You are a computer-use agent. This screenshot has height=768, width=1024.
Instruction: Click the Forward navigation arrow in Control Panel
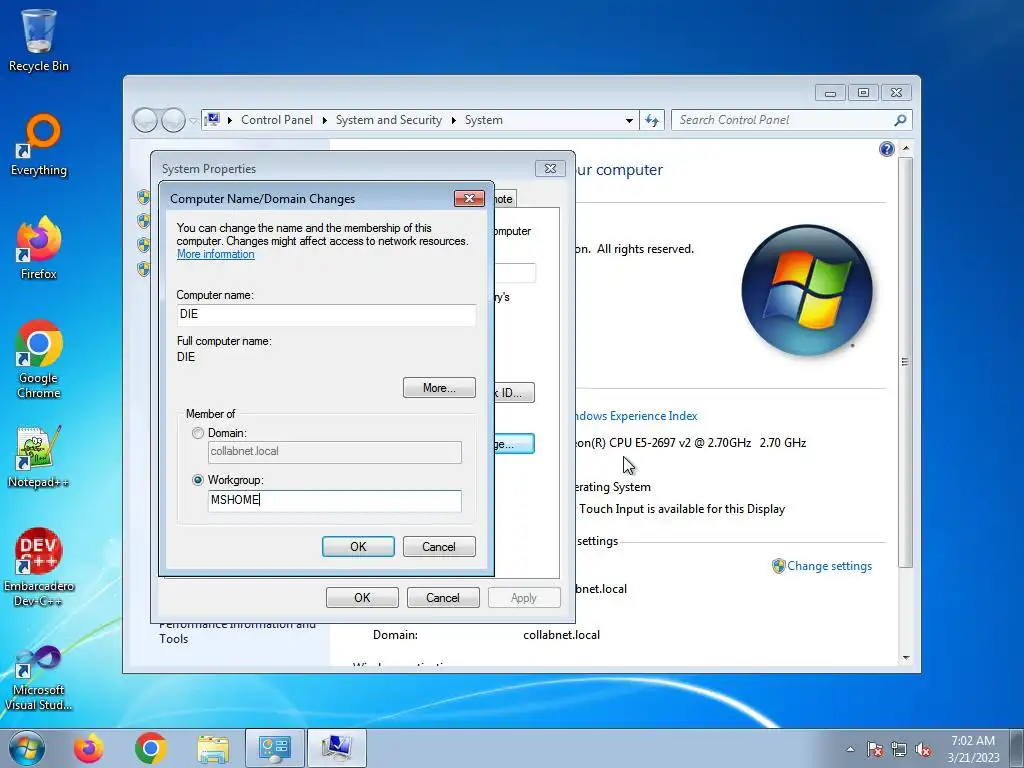coord(173,120)
